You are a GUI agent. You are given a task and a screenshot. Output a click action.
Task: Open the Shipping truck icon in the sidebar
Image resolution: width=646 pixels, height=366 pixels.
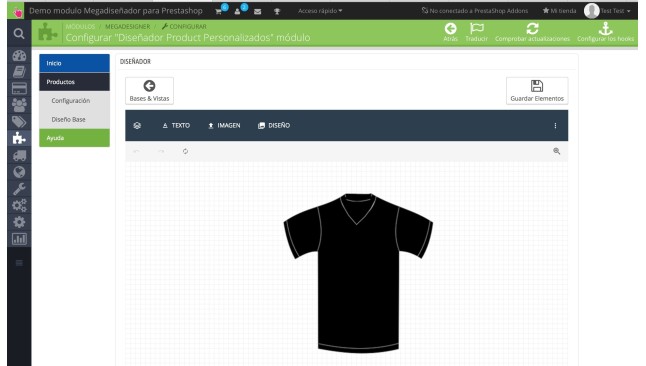[x=19, y=155]
